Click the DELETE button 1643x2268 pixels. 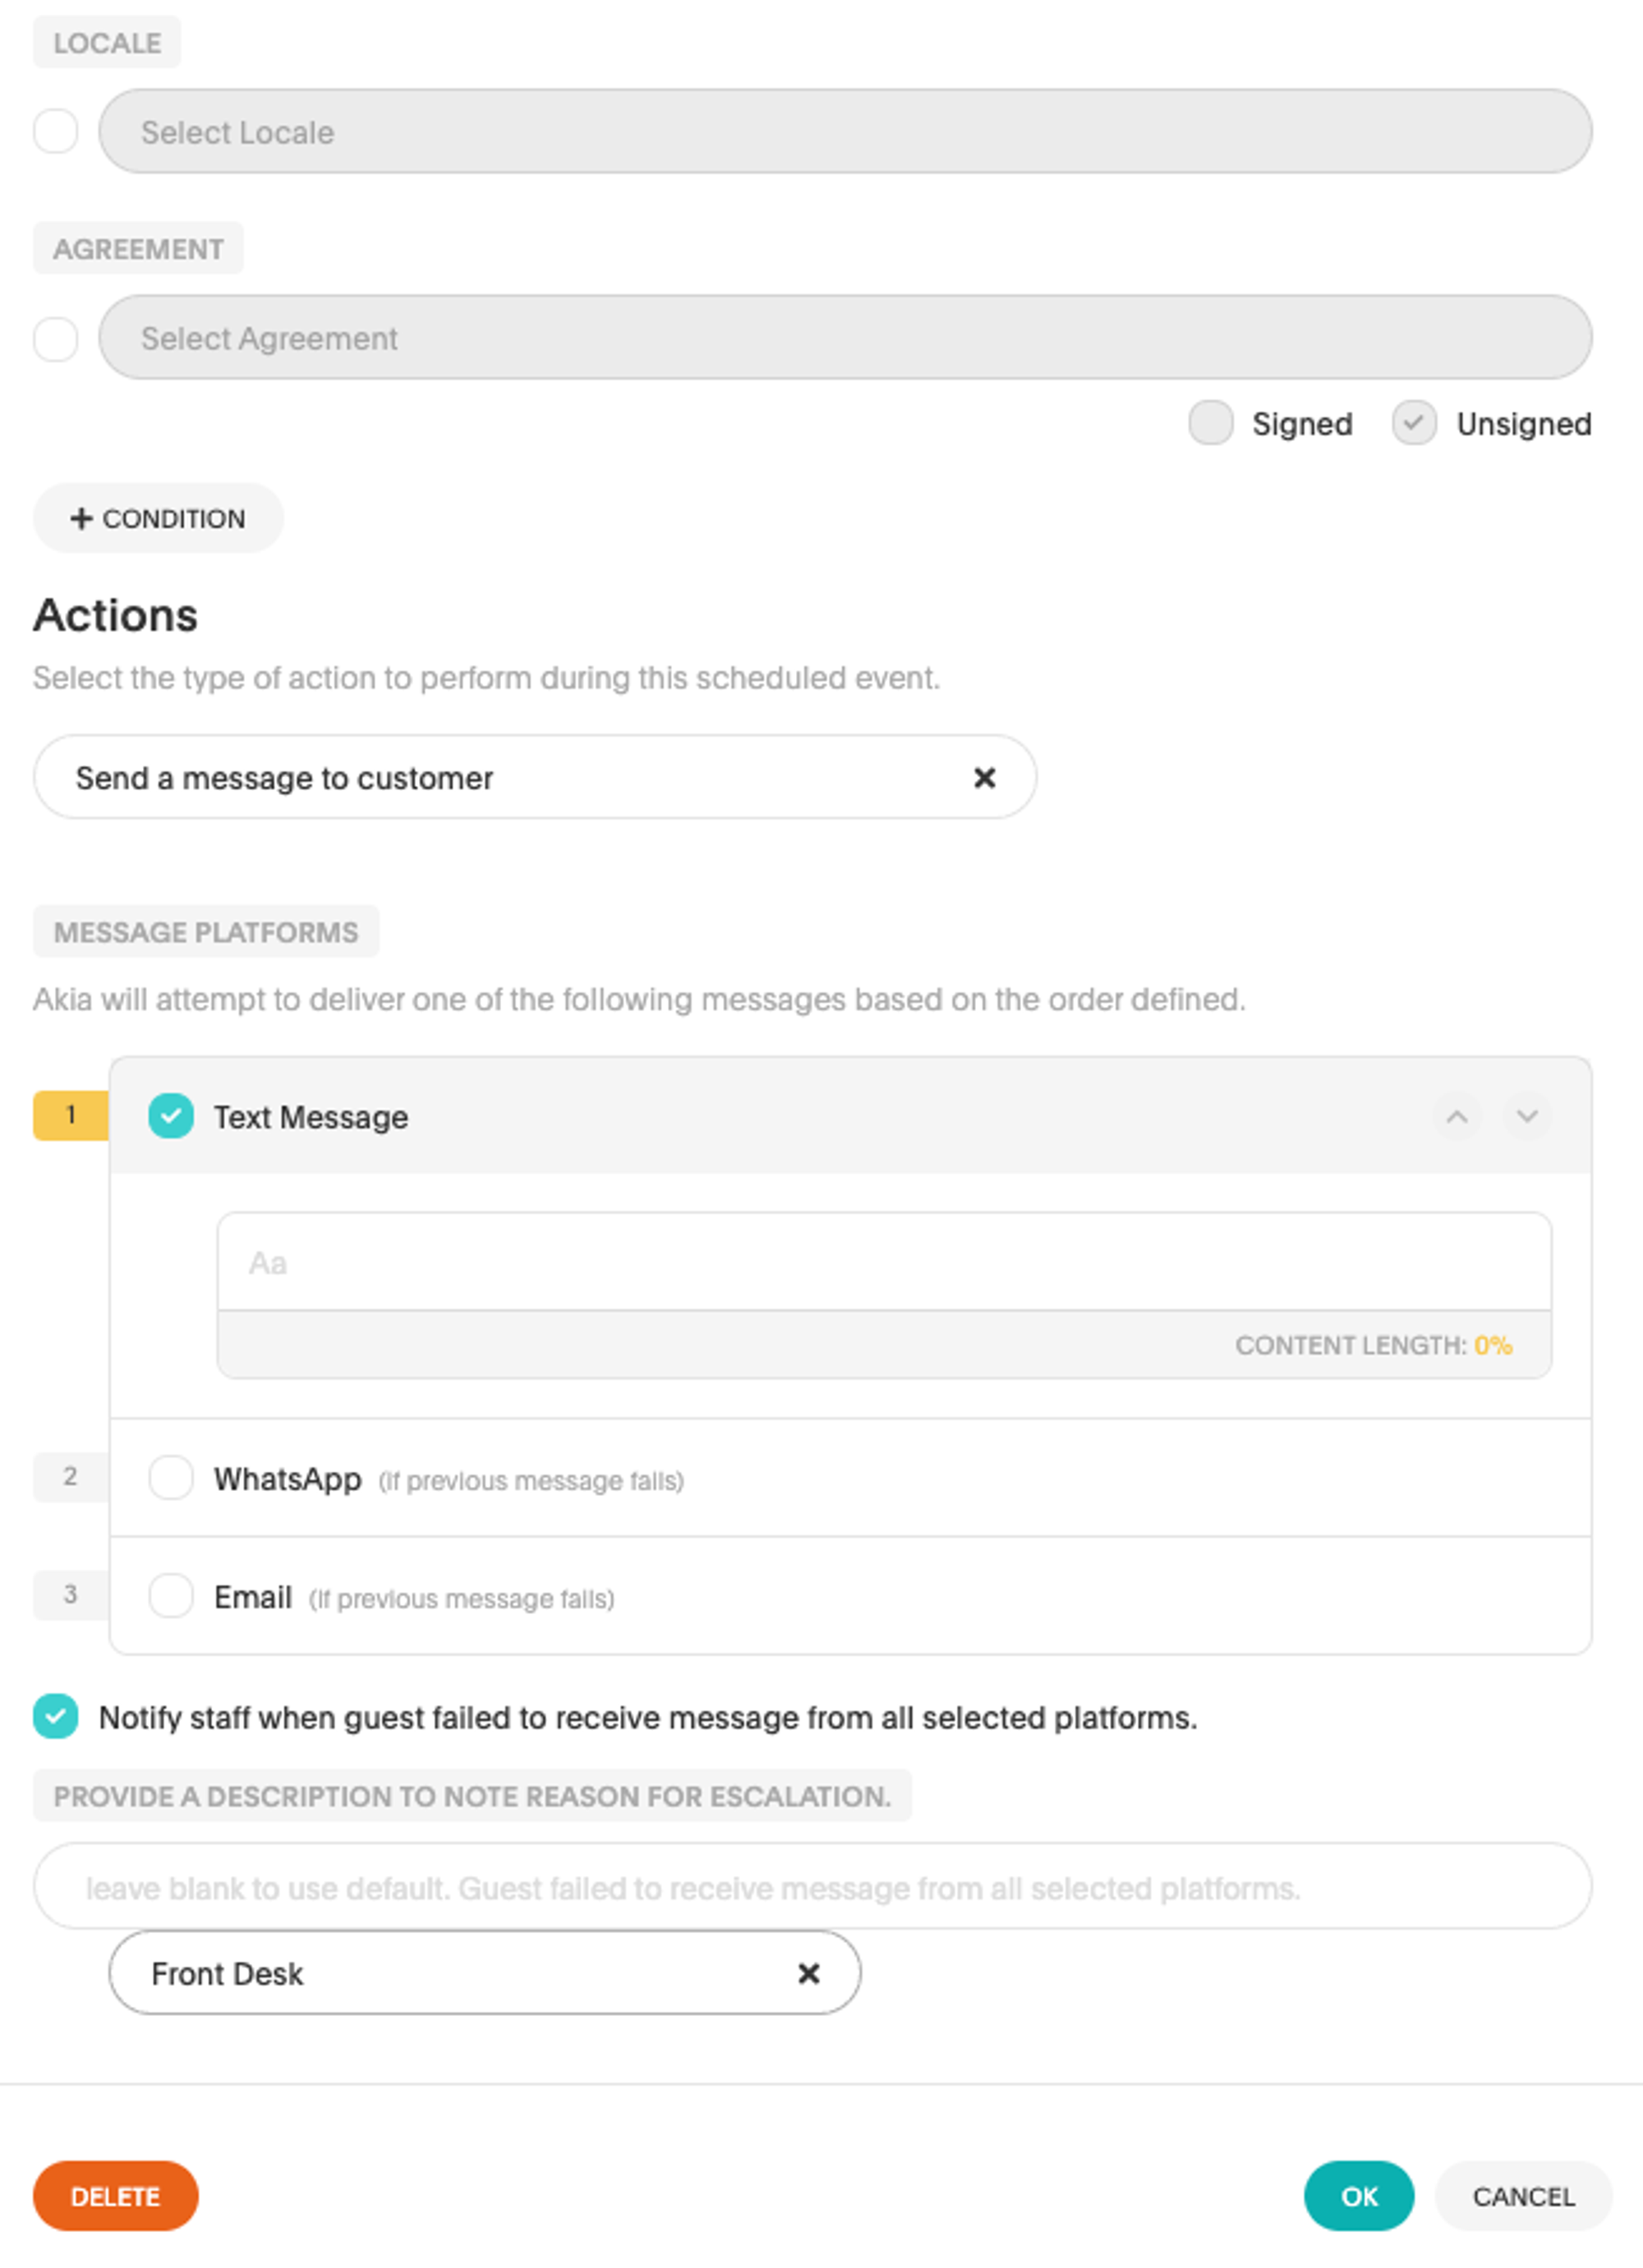tap(116, 2196)
